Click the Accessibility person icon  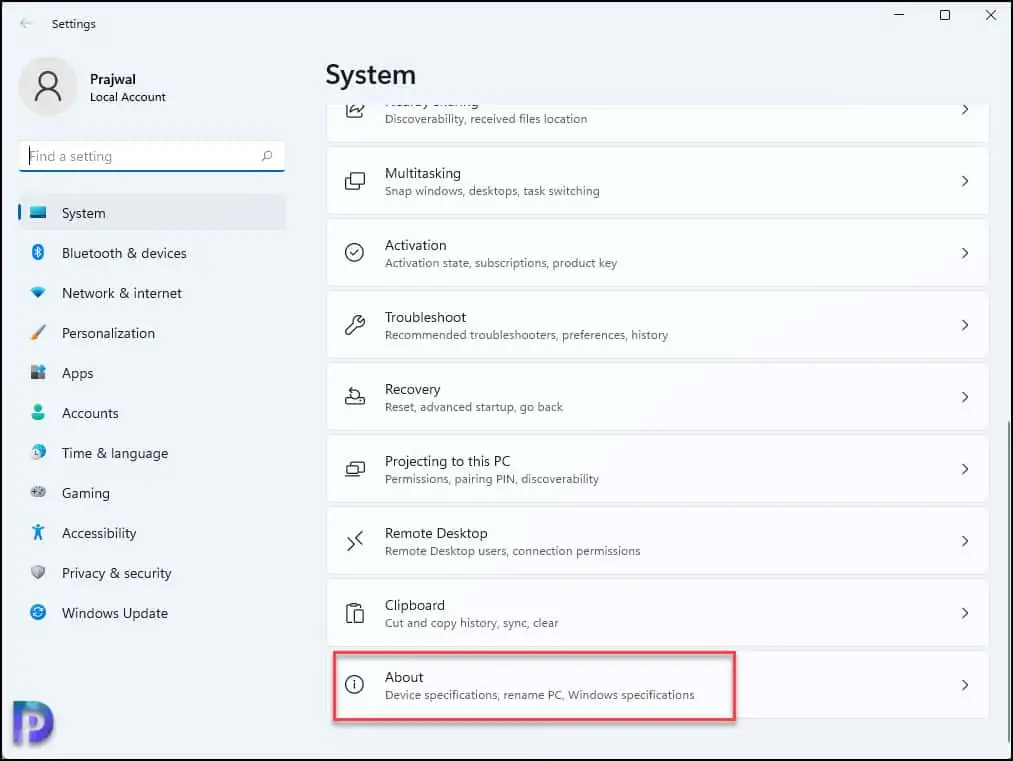pos(38,533)
